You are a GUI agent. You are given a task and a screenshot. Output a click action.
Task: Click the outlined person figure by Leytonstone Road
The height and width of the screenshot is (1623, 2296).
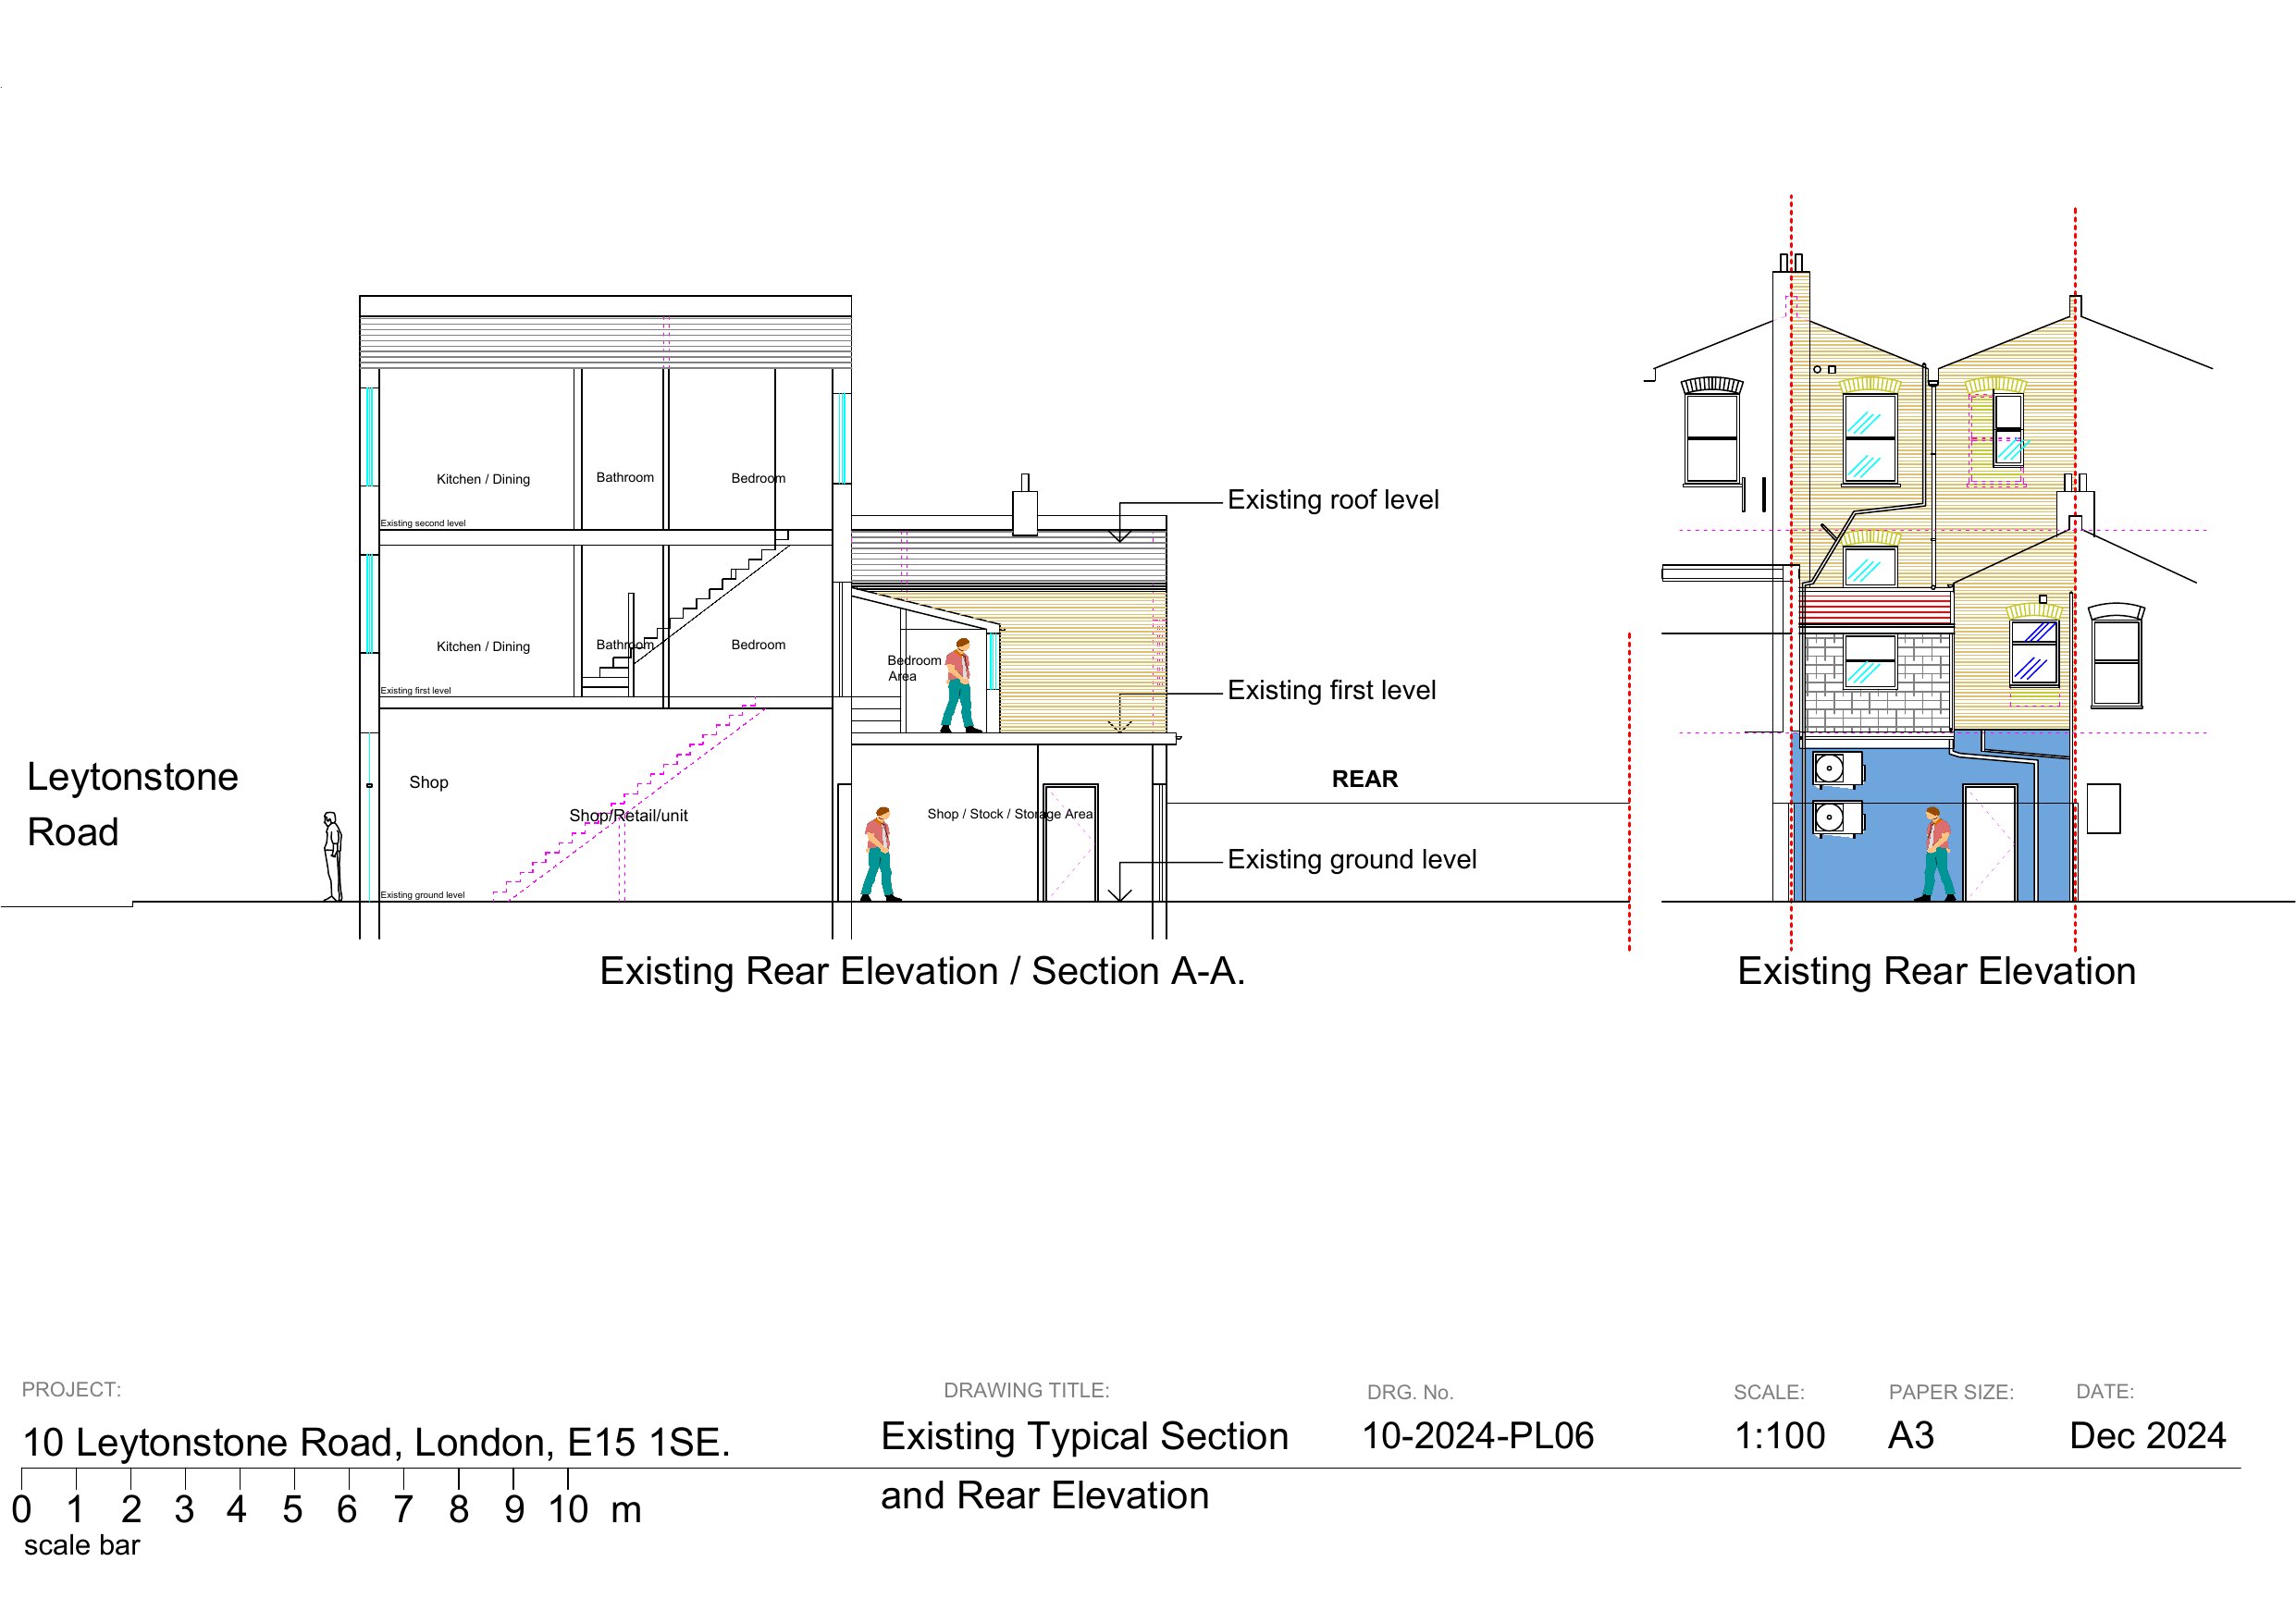(x=332, y=857)
